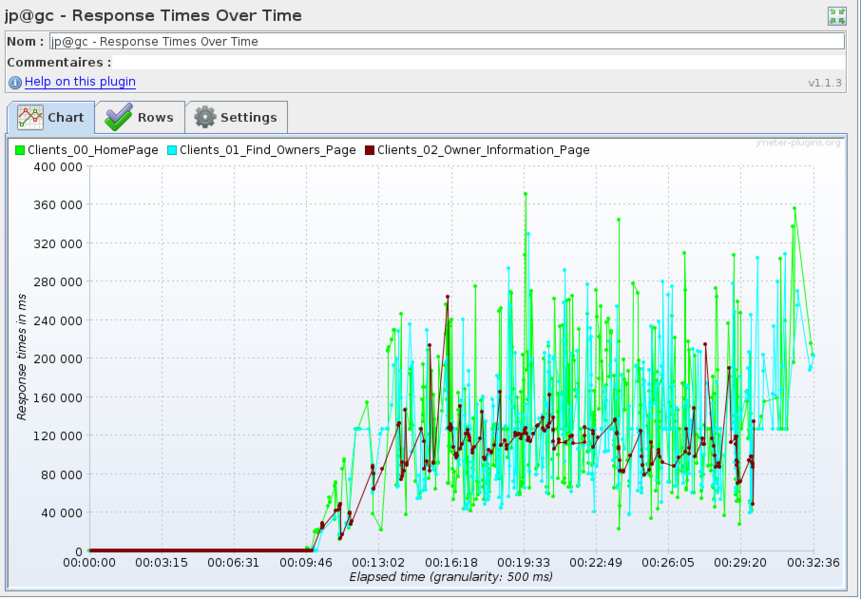Click the 00:16:18 mark on the time axis
The image size is (861, 599).
click(452, 563)
